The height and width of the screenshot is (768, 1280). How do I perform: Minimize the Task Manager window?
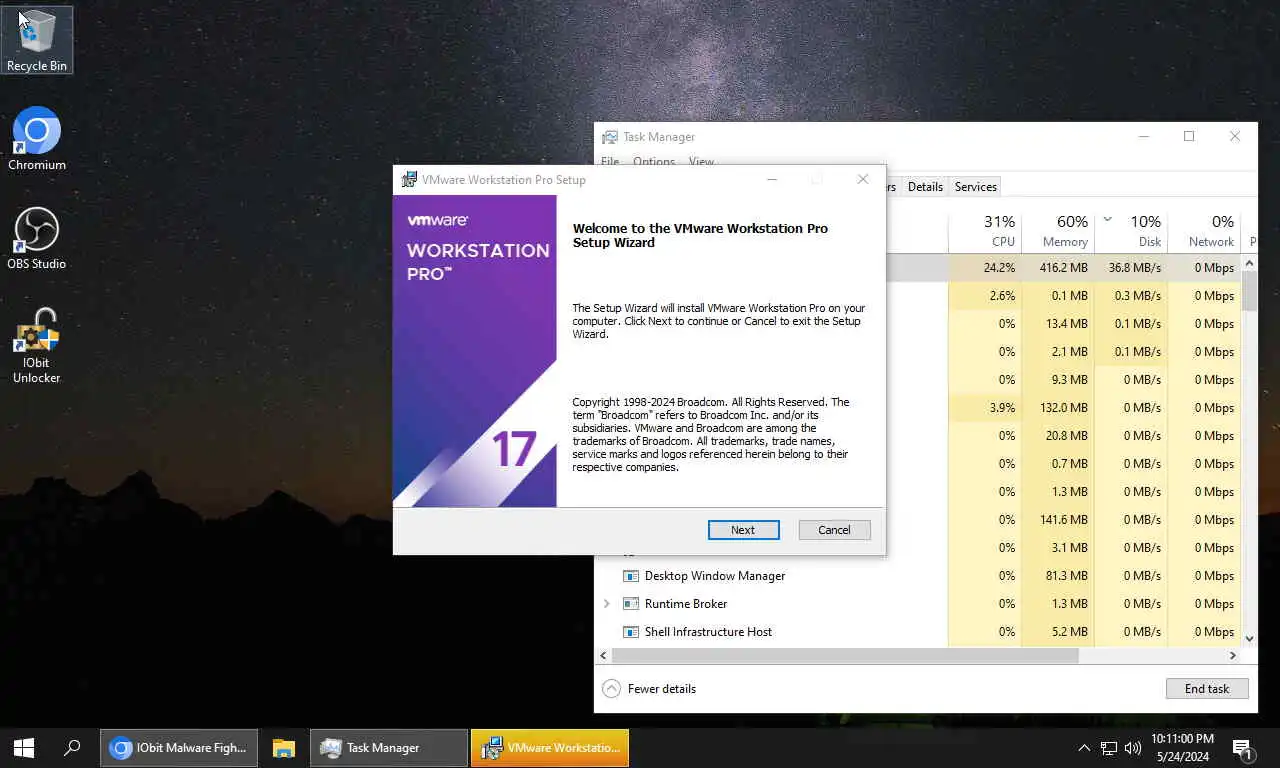pyautogui.click(x=1143, y=137)
